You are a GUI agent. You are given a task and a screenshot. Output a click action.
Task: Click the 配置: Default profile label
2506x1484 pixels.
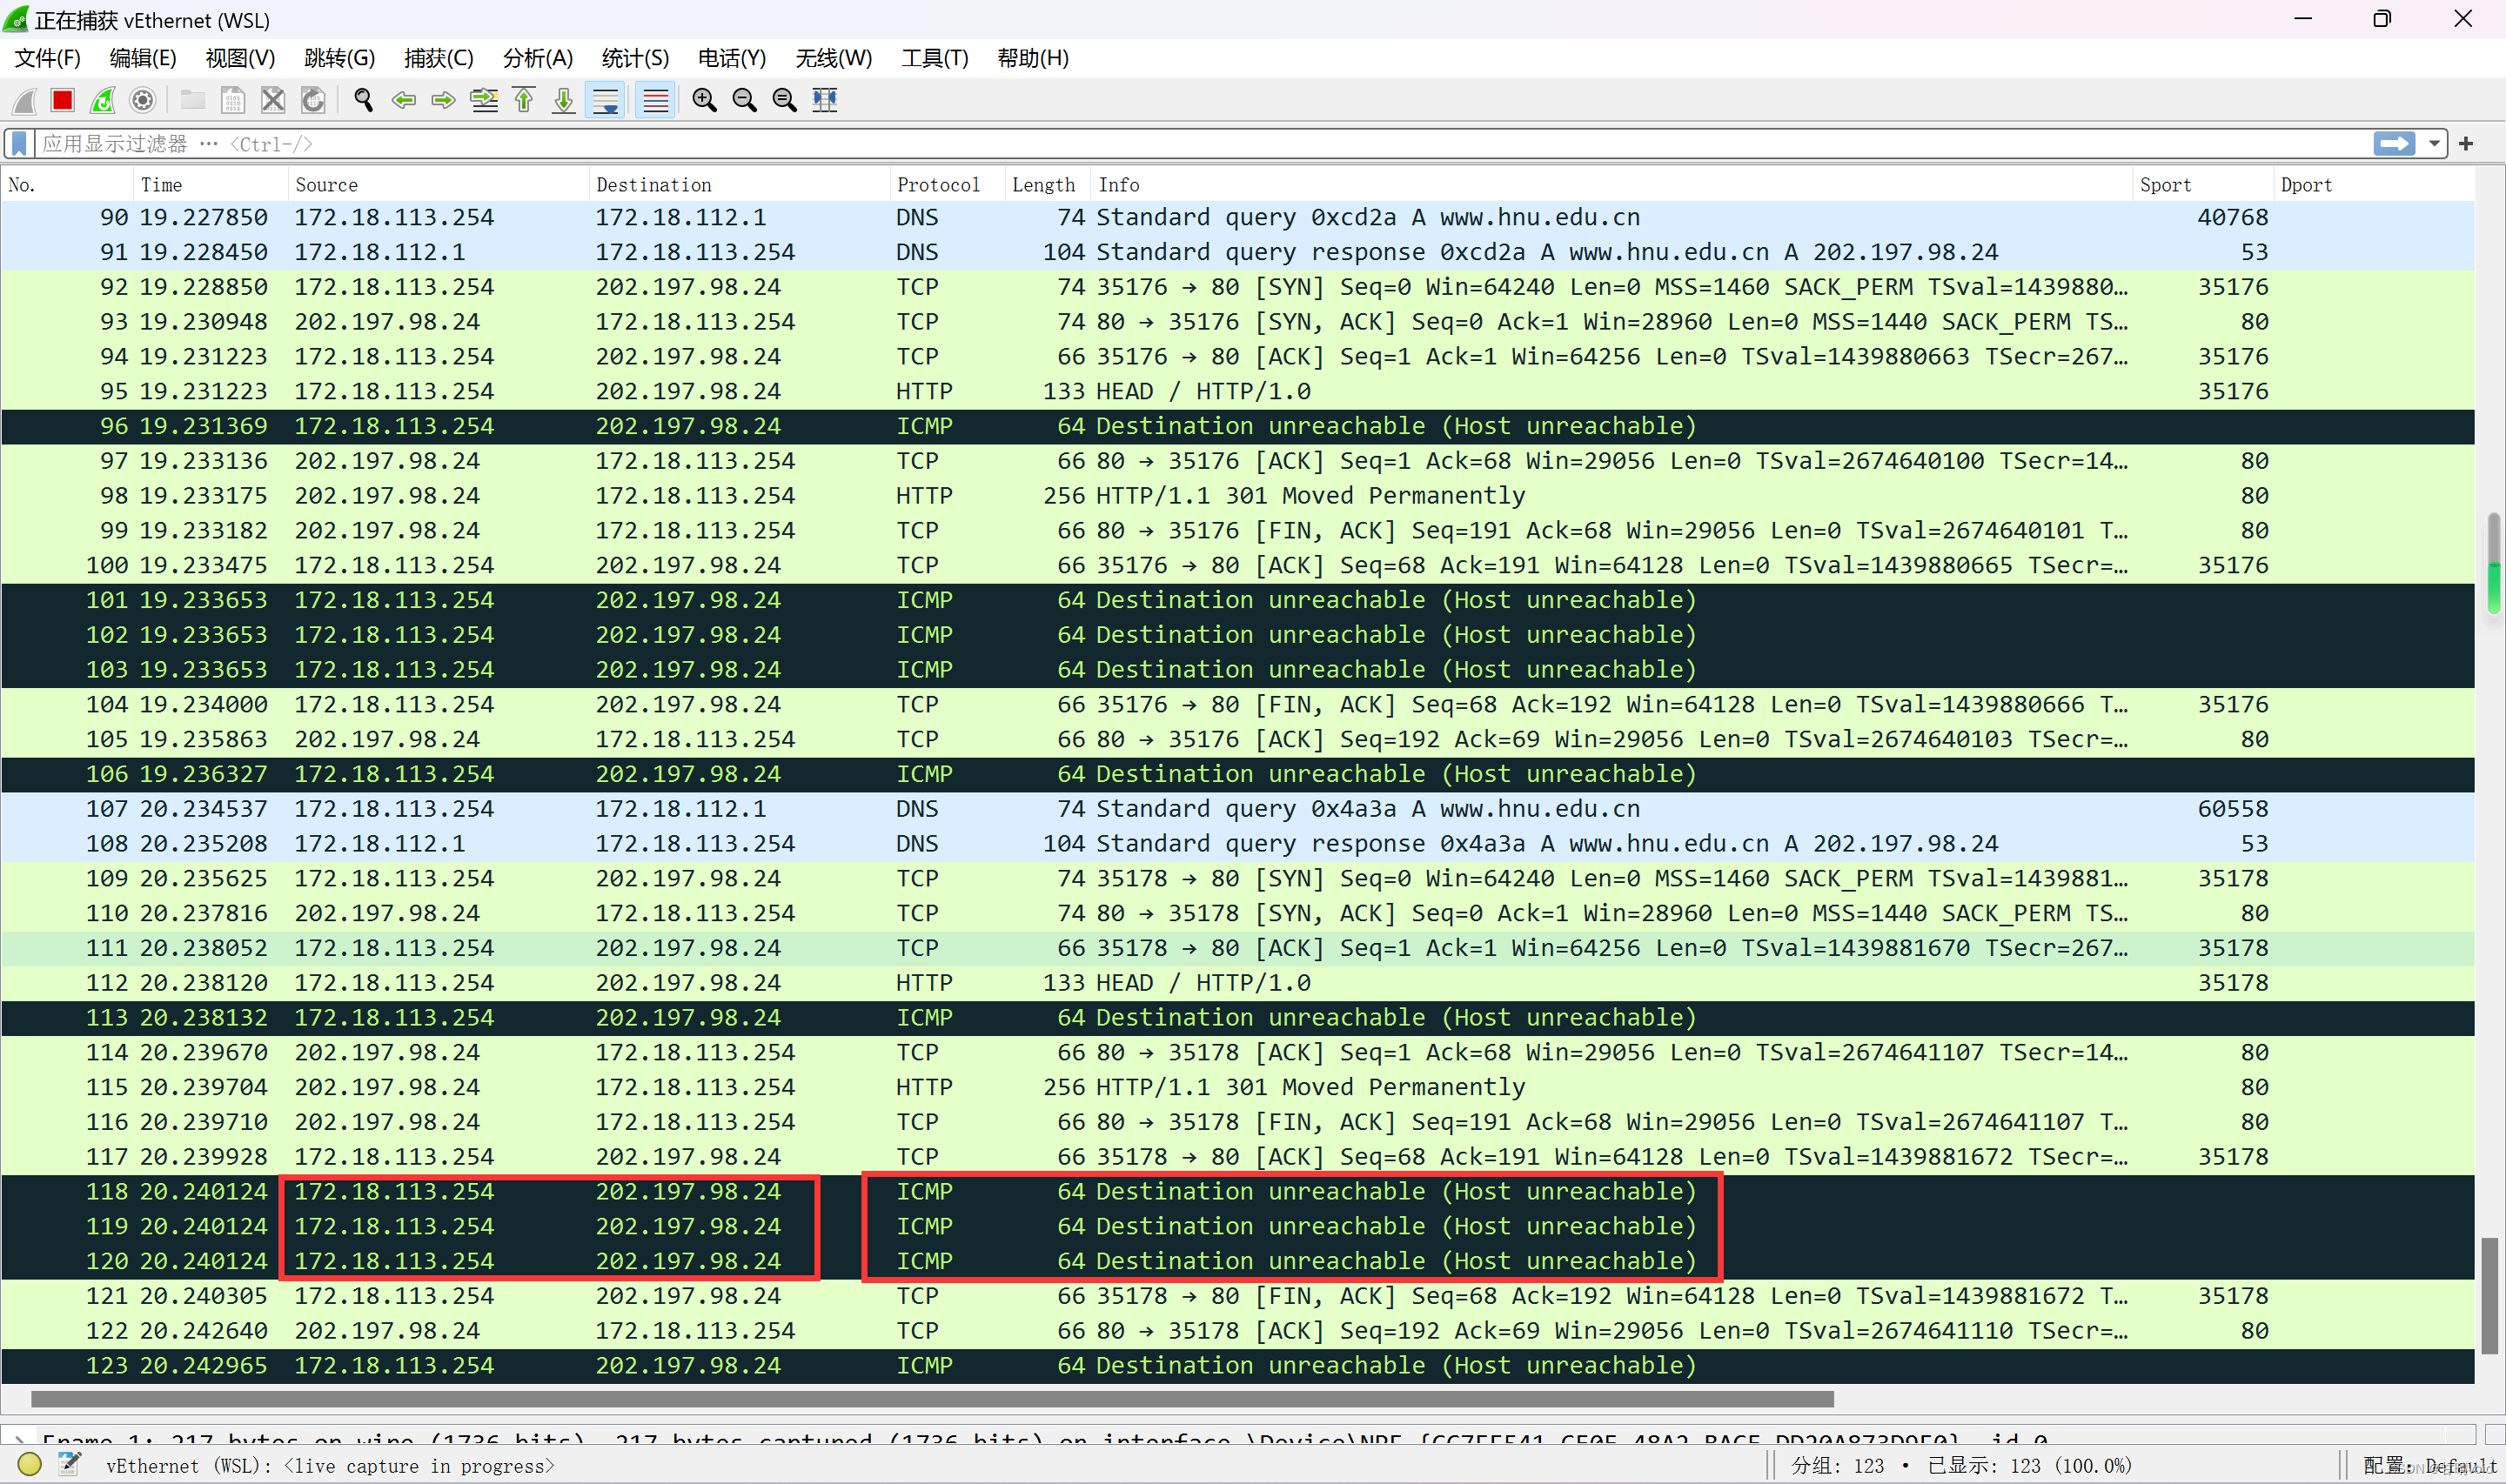[2429, 1466]
